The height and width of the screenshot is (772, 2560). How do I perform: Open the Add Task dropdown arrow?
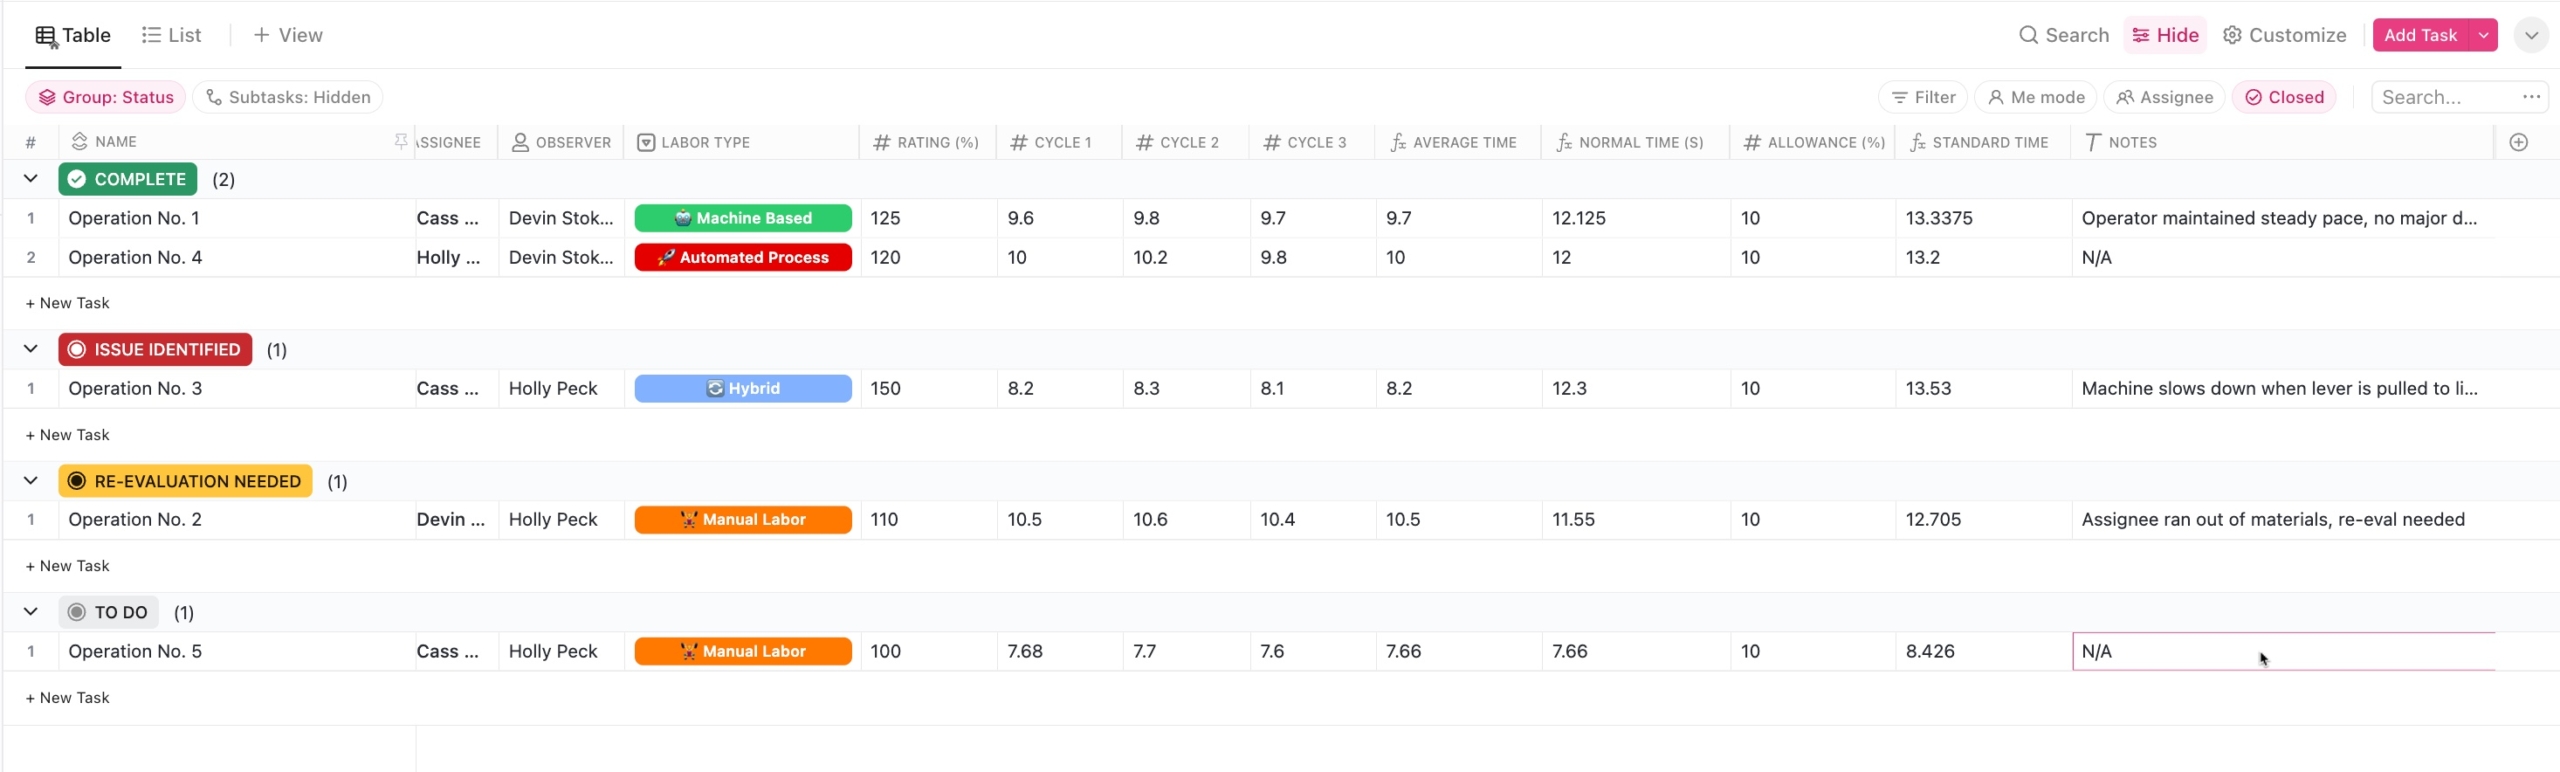(x=2483, y=35)
